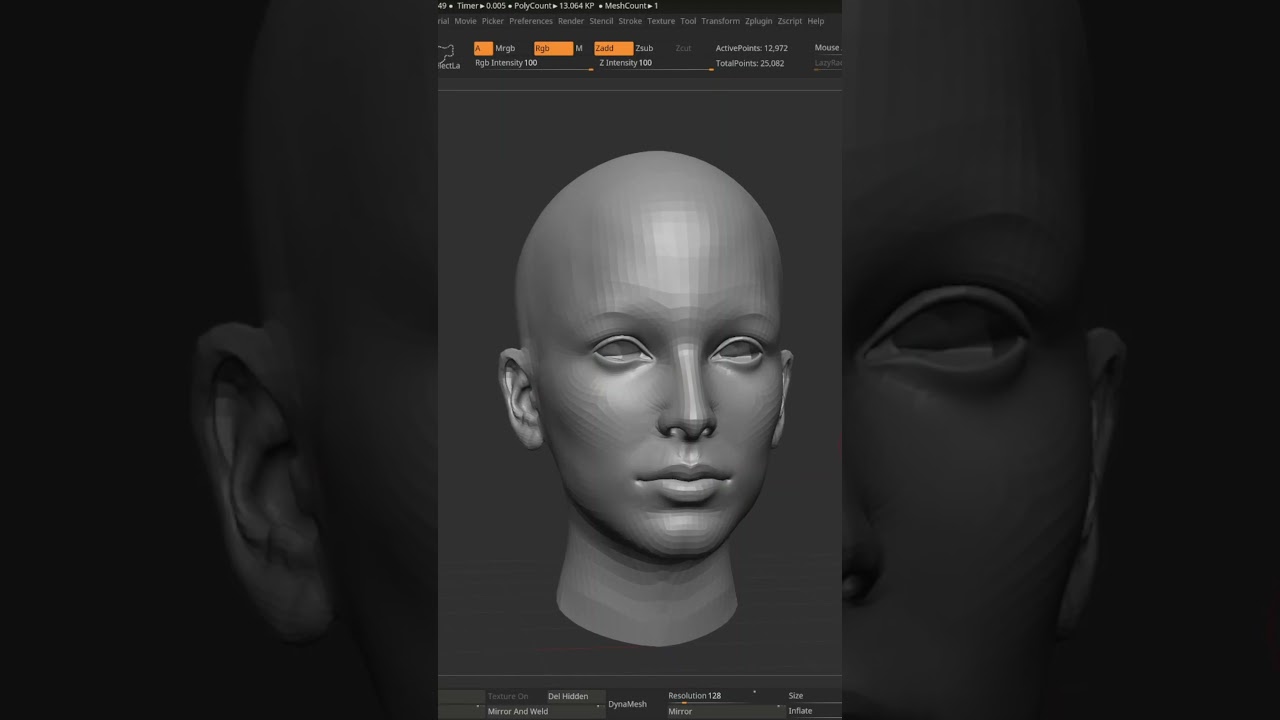Click the Mouse Average setting
The image size is (1280, 720).
827,48
